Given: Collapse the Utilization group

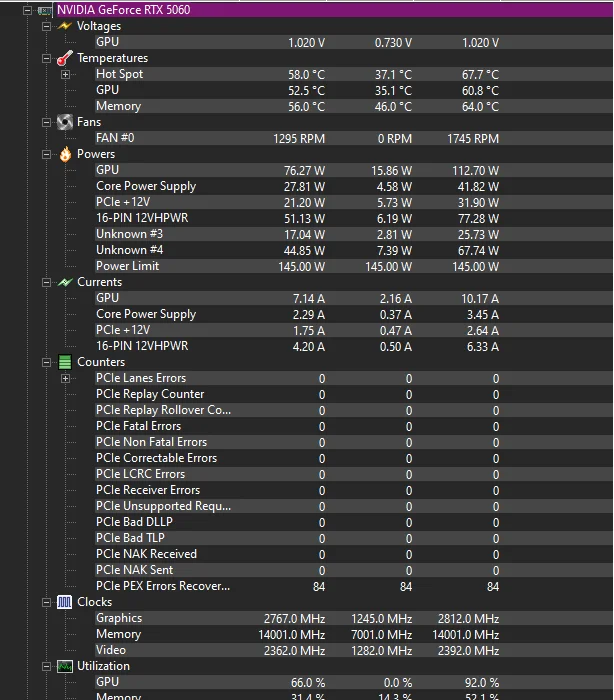Looking at the screenshot, I should tap(46, 667).
